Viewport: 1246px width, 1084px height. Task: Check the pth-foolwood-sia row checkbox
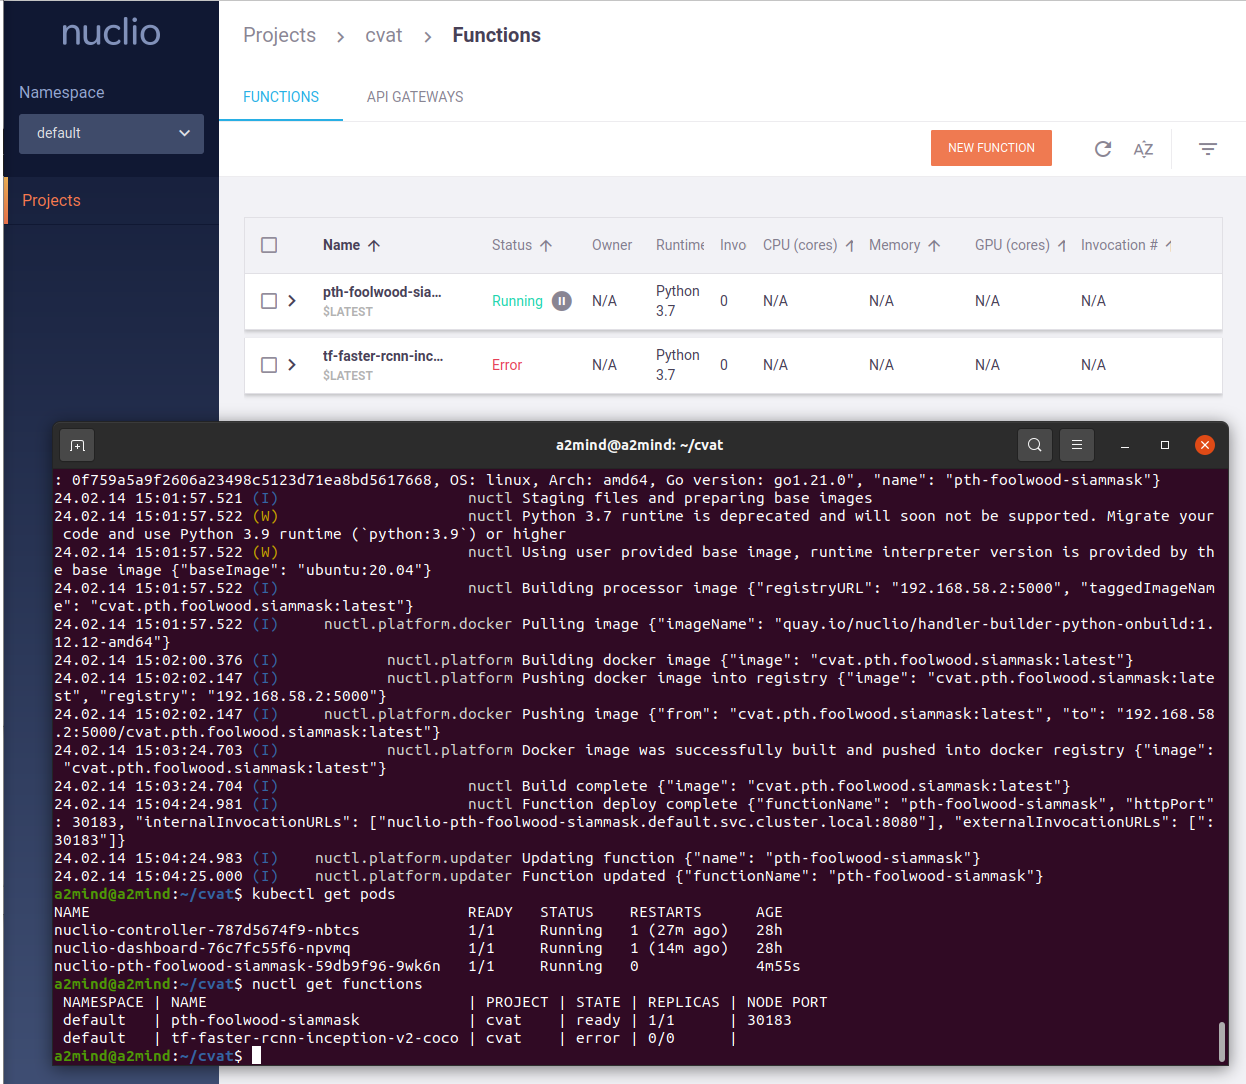coord(269,301)
